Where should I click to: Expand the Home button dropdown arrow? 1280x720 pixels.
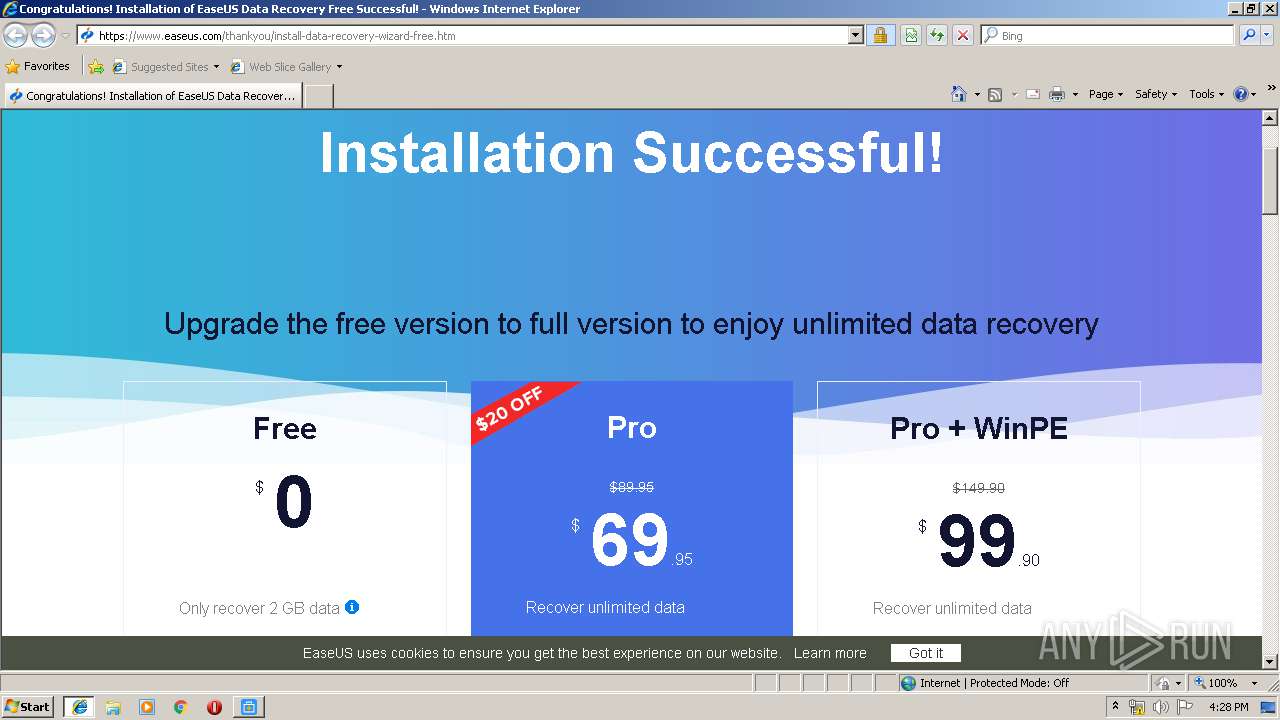976,94
